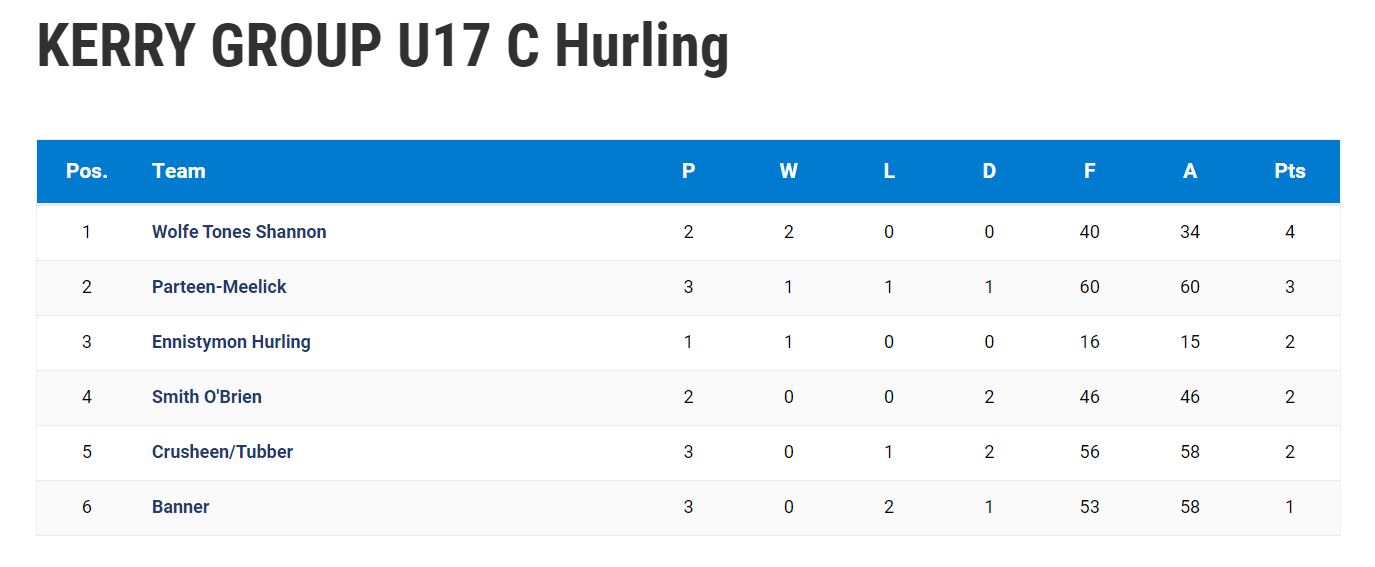Click the W column header
This screenshot has height=567, width=1375.
(789, 171)
